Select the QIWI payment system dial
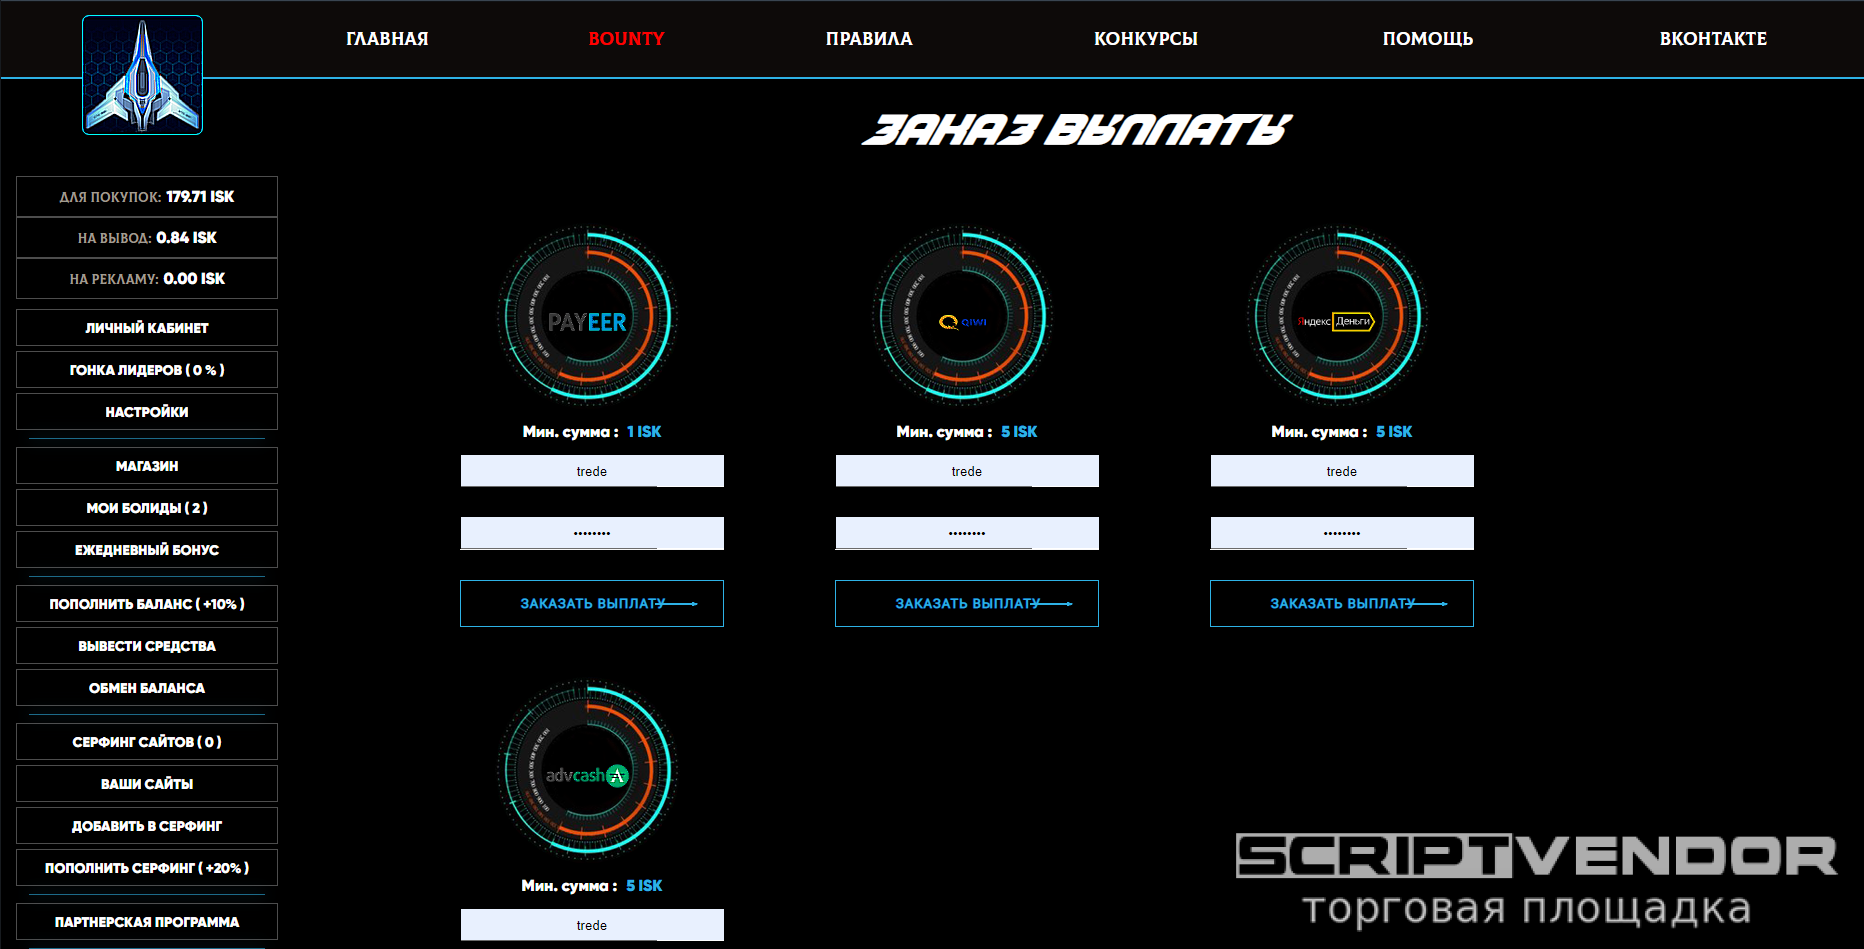Viewport: 1864px width, 949px height. pyautogui.click(x=963, y=316)
